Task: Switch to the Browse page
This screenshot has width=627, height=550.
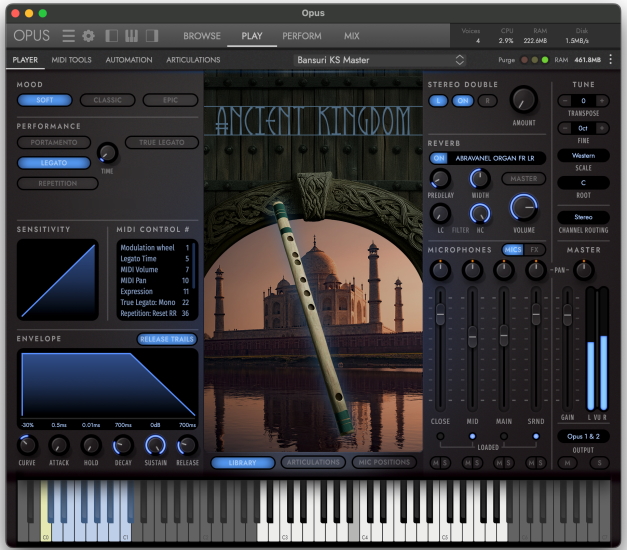Action: click(202, 36)
